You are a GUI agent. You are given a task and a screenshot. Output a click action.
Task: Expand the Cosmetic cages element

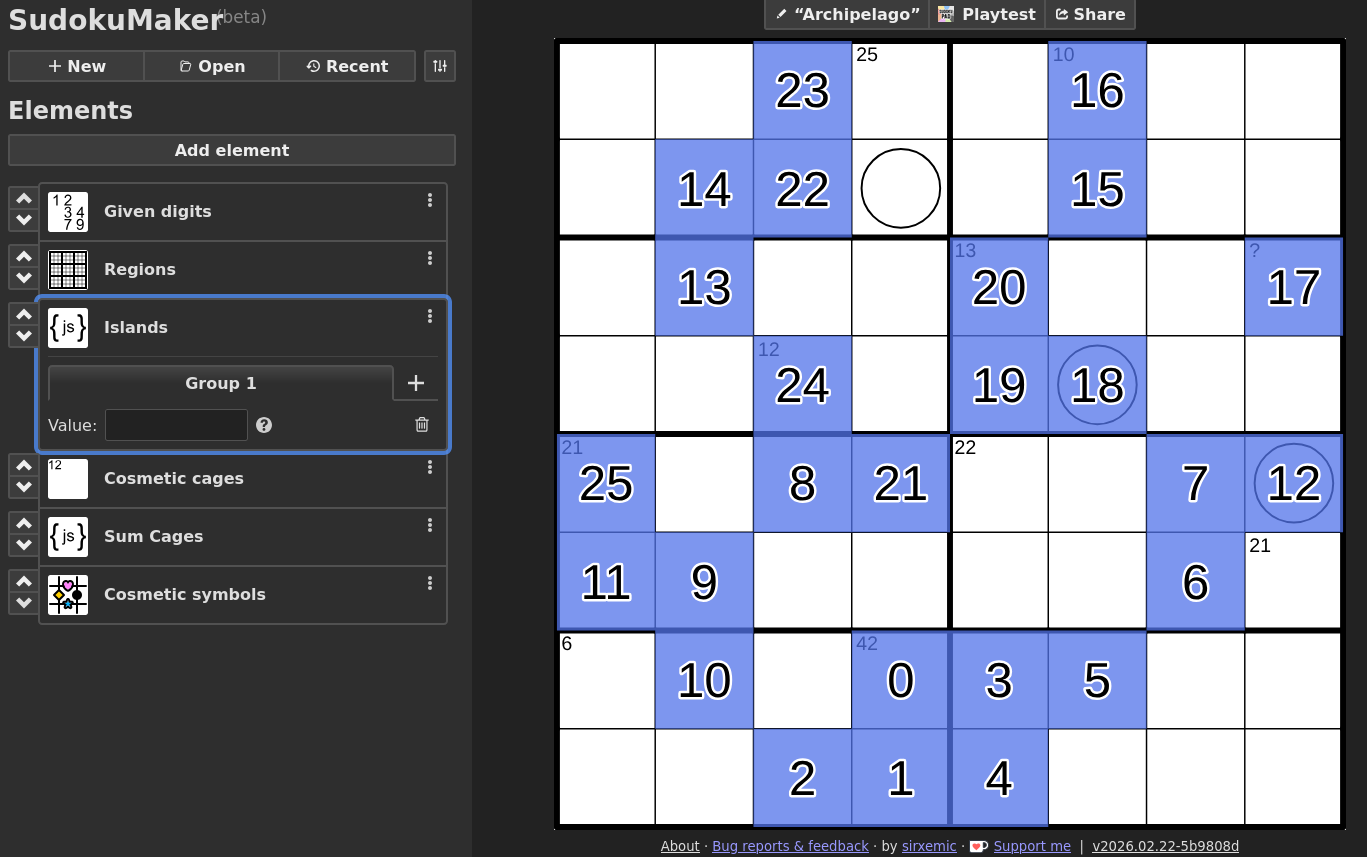pos(173,479)
